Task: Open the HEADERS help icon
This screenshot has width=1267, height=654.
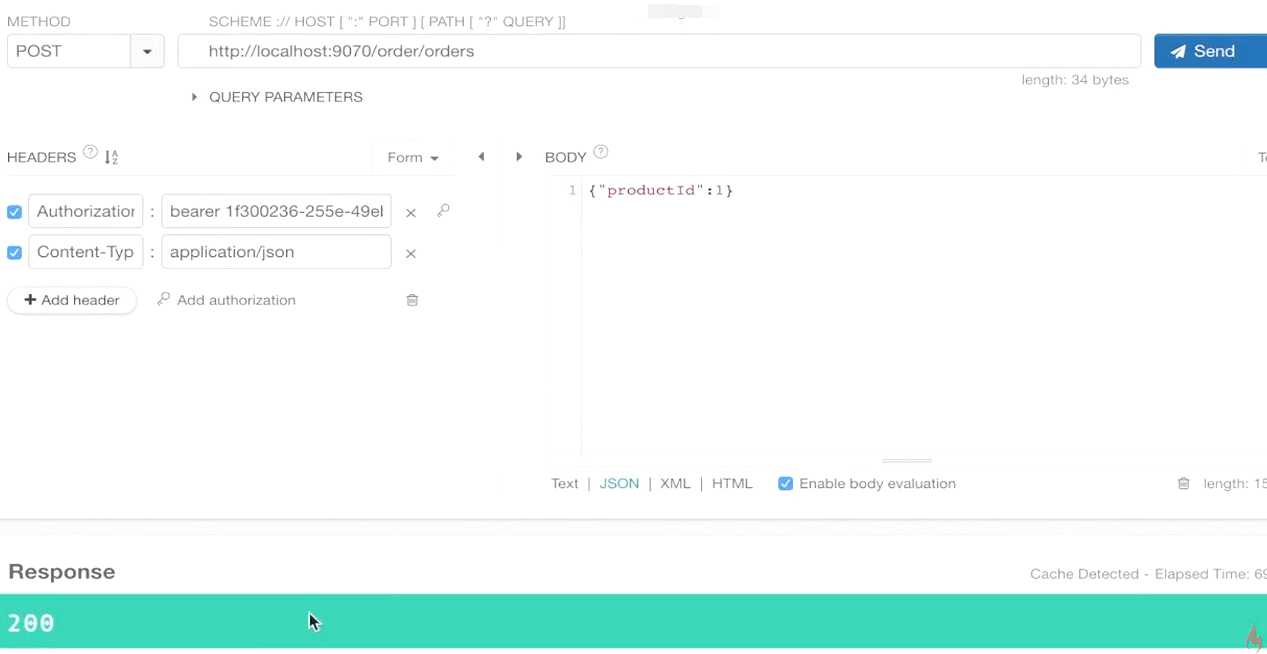Action: pos(90,153)
